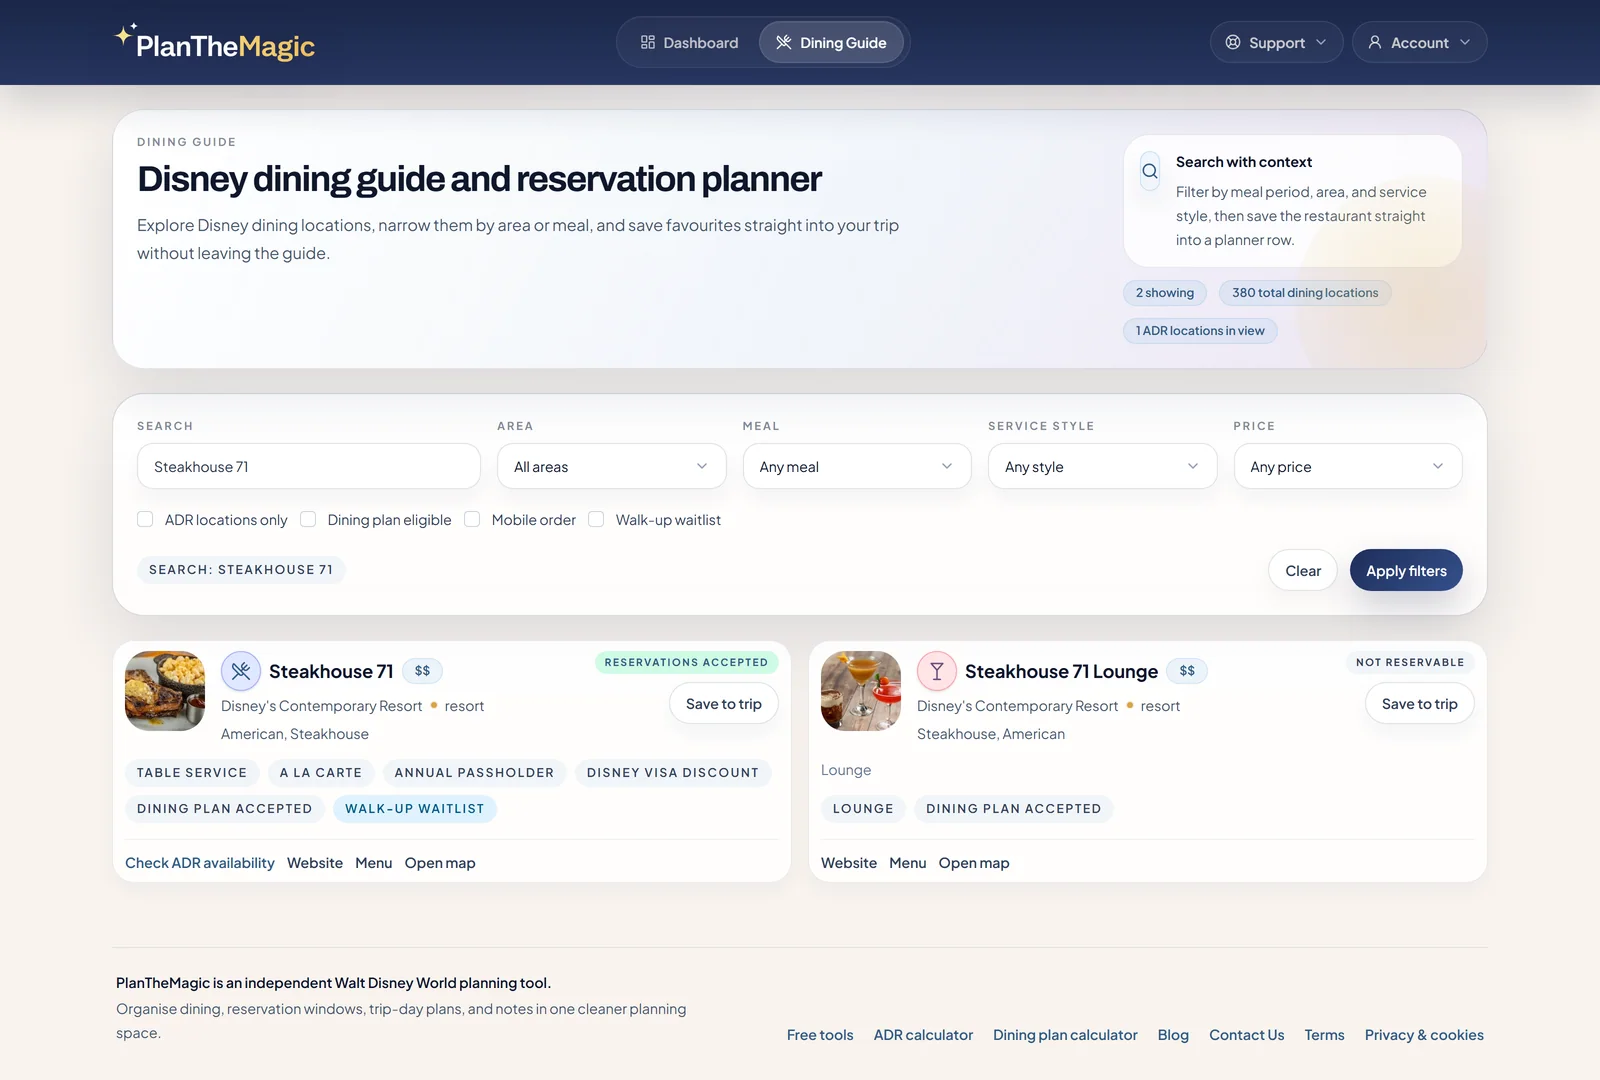Open the Steakhouse 71 Lounge Website link
Image resolution: width=1600 pixels, height=1080 pixels.
coord(849,863)
